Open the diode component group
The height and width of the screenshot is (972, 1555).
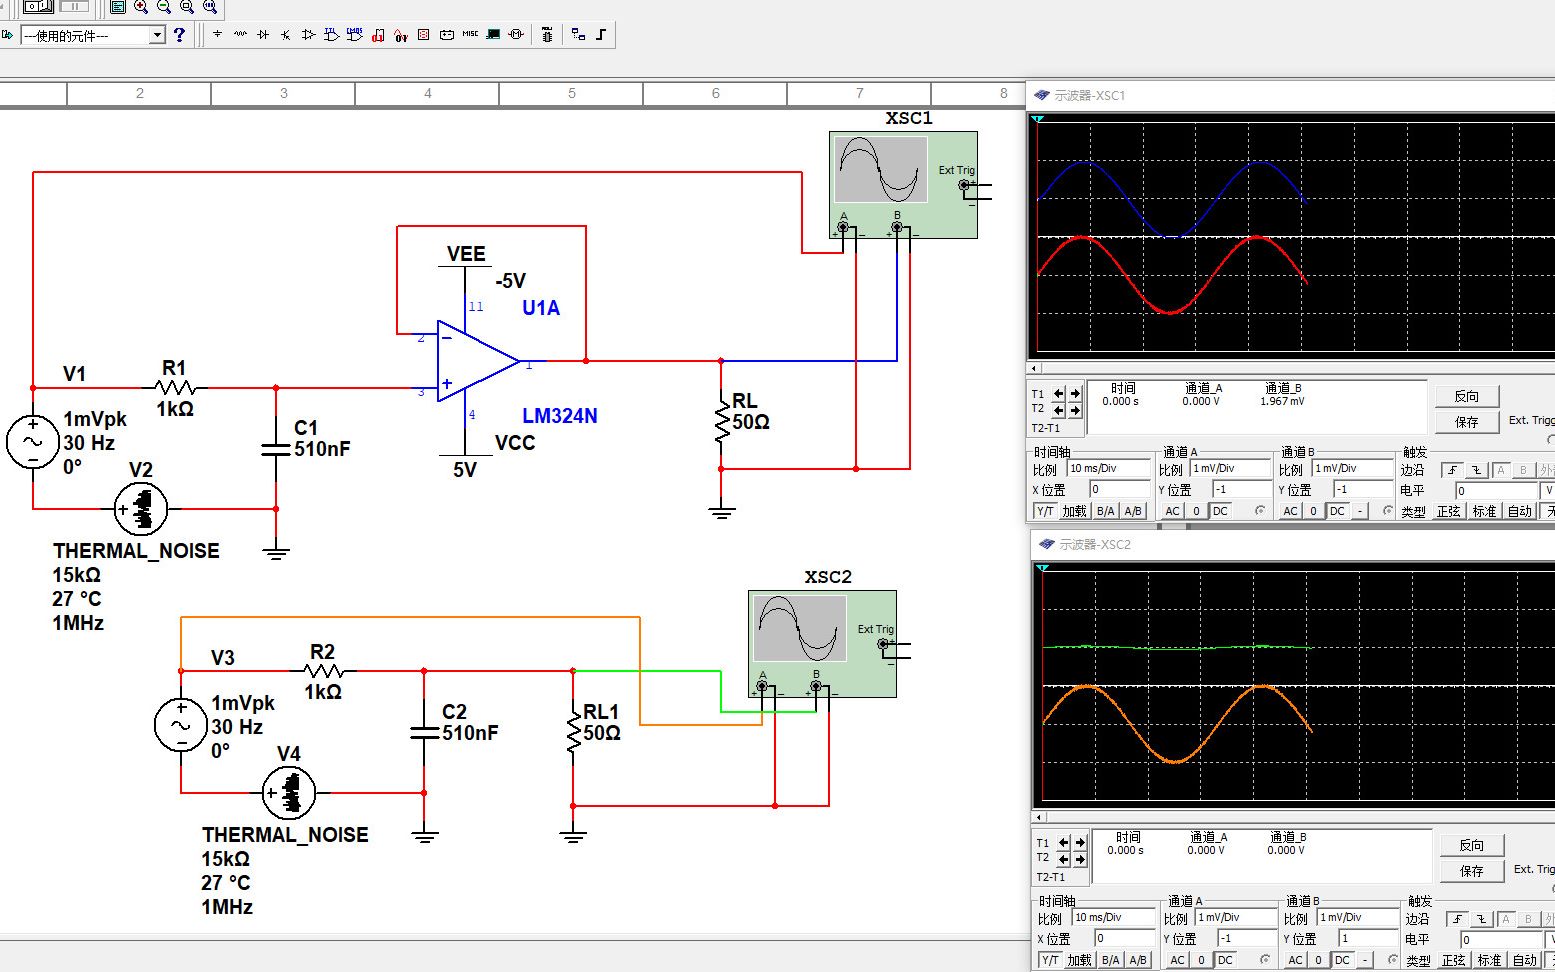click(263, 35)
